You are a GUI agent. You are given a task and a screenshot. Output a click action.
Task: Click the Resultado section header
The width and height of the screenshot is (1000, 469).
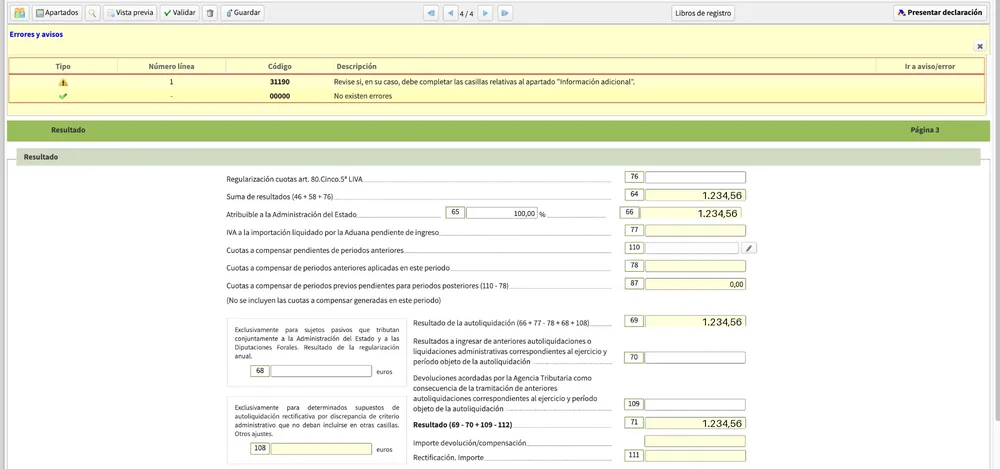point(498,157)
